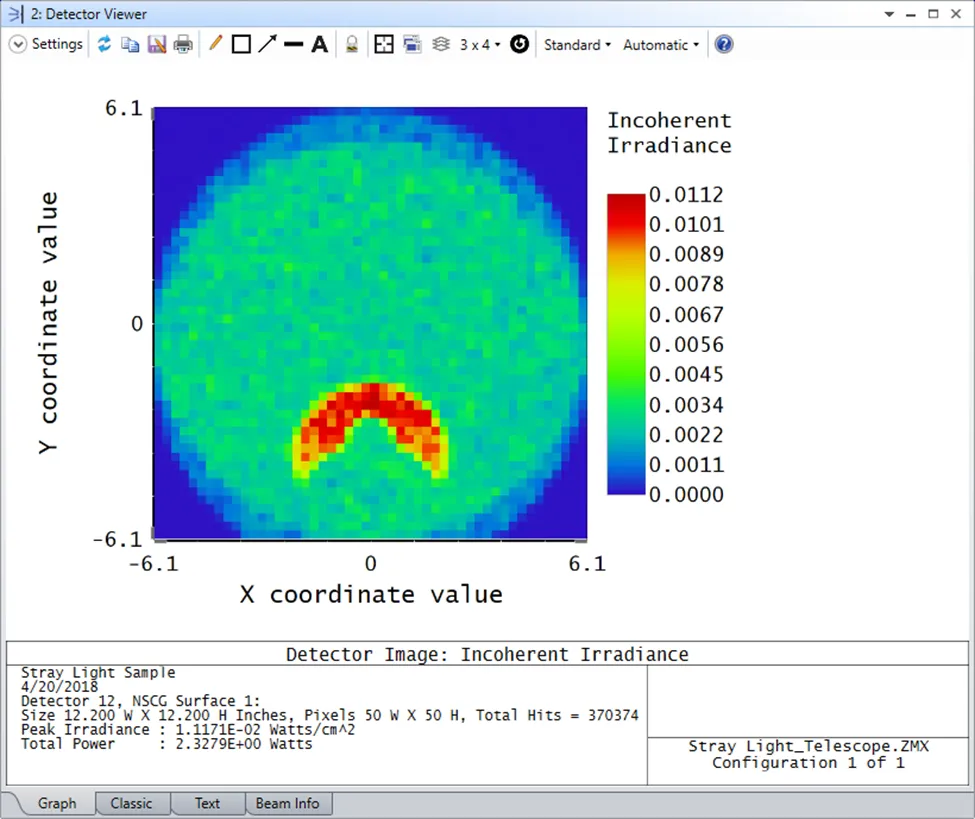This screenshot has height=819, width=975.
Task: Select the text annotation 'A' tool
Action: pyautogui.click(x=319, y=45)
